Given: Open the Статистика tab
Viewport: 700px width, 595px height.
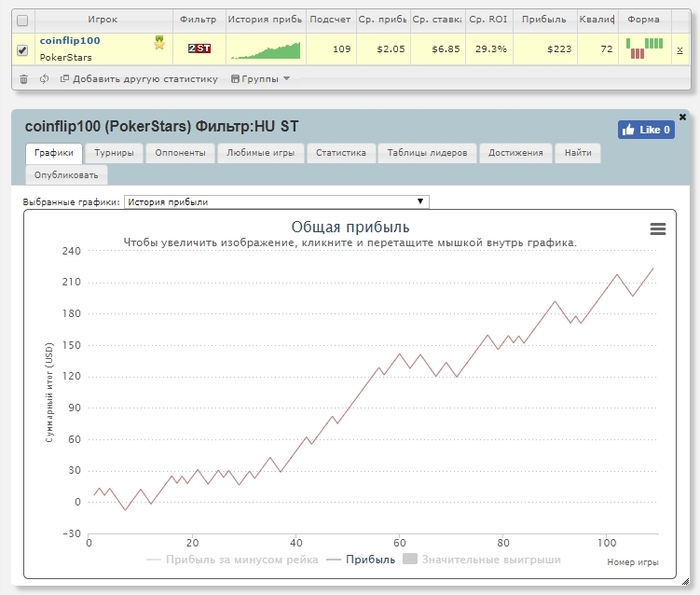Looking at the screenshot, I should click(341, 153).
